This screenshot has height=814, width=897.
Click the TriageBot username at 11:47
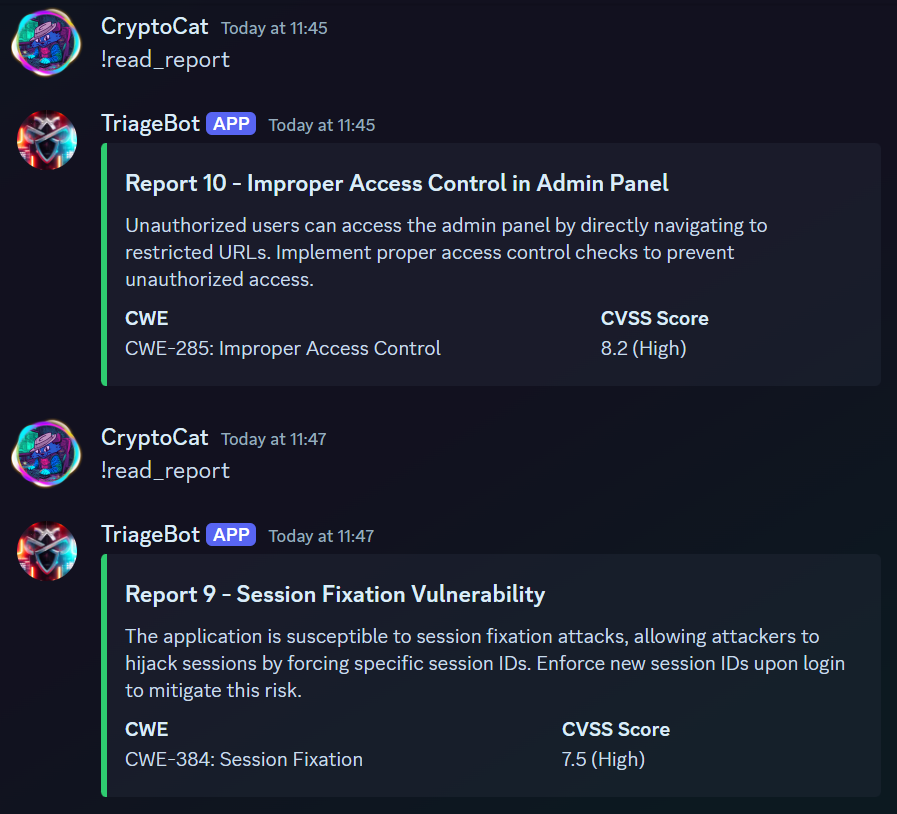(x=150, y=534)
